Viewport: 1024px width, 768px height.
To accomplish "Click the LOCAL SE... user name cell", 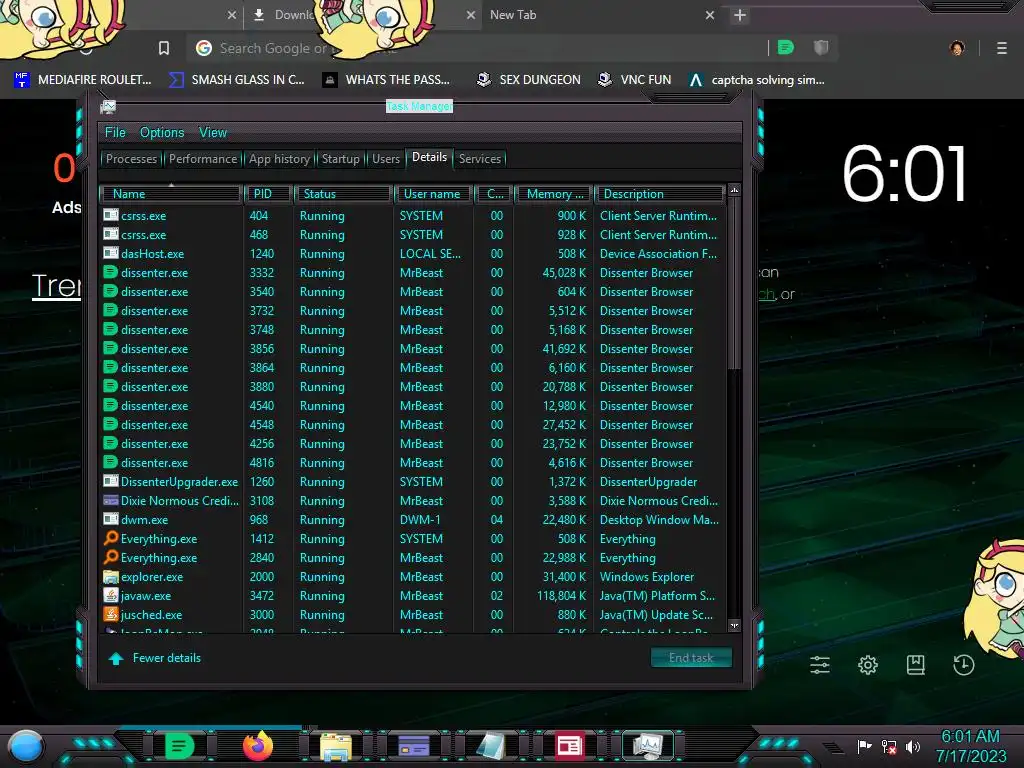I will point(430,253).
